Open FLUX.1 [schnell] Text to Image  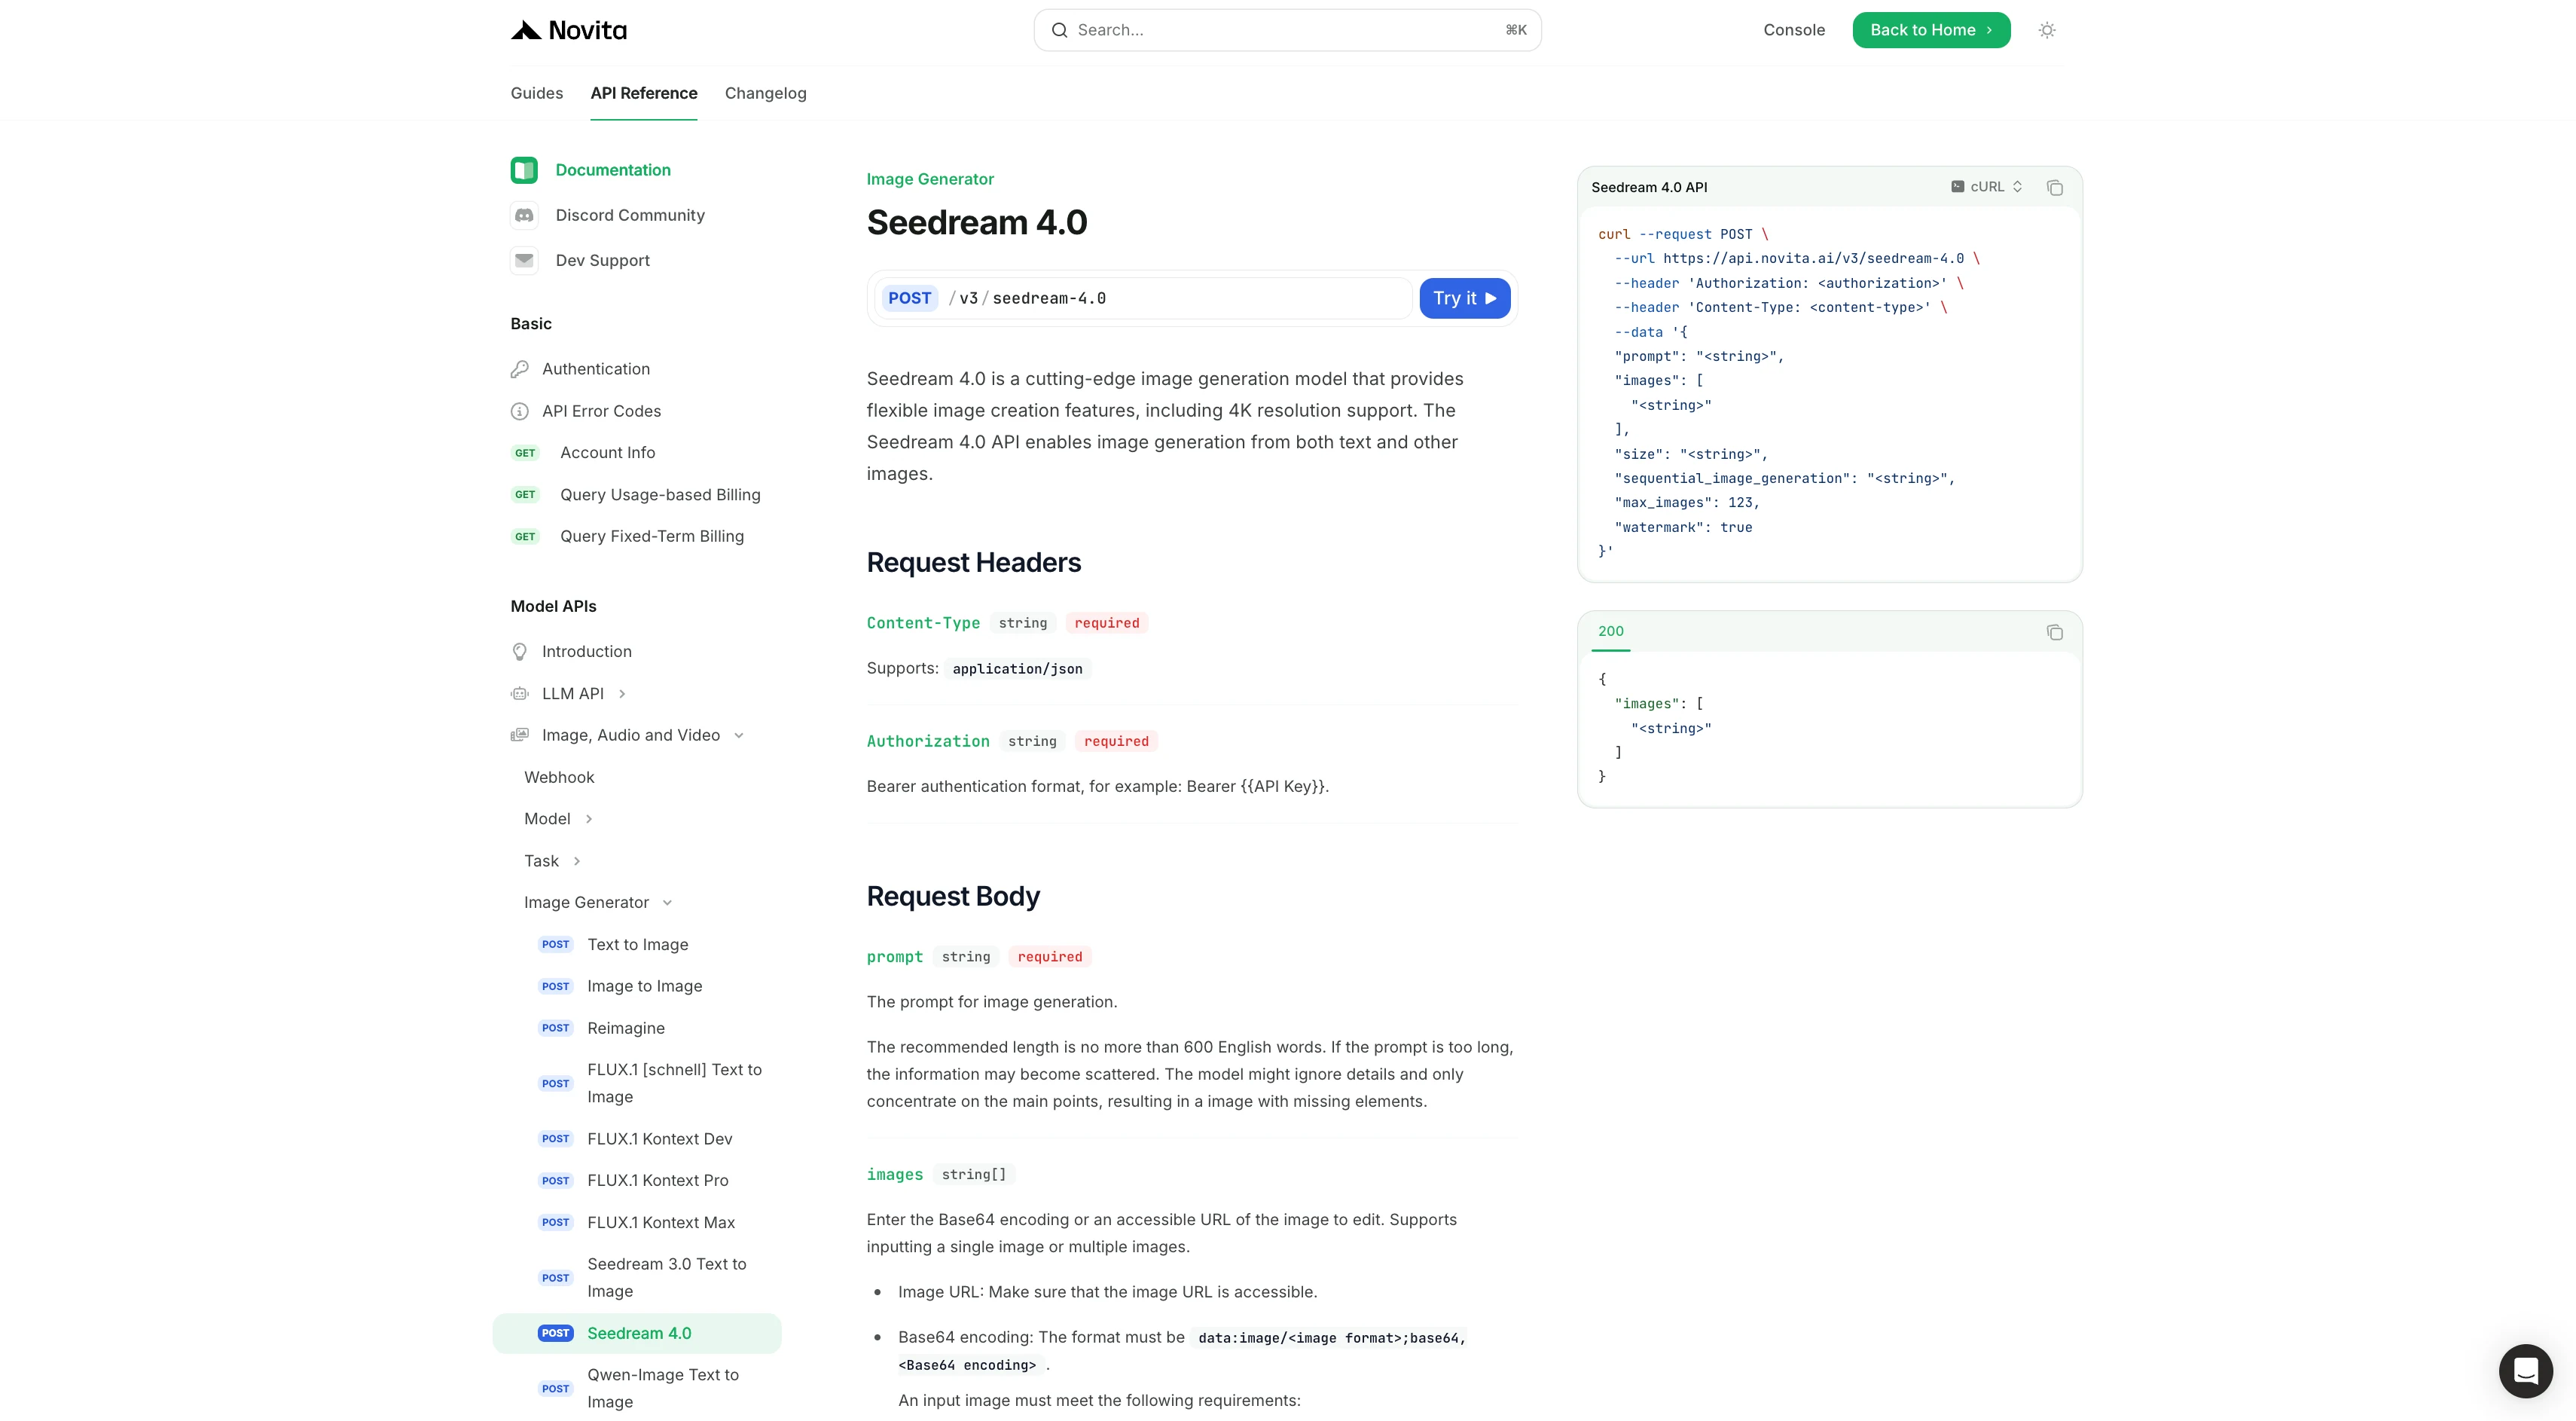click(674, 1083)
